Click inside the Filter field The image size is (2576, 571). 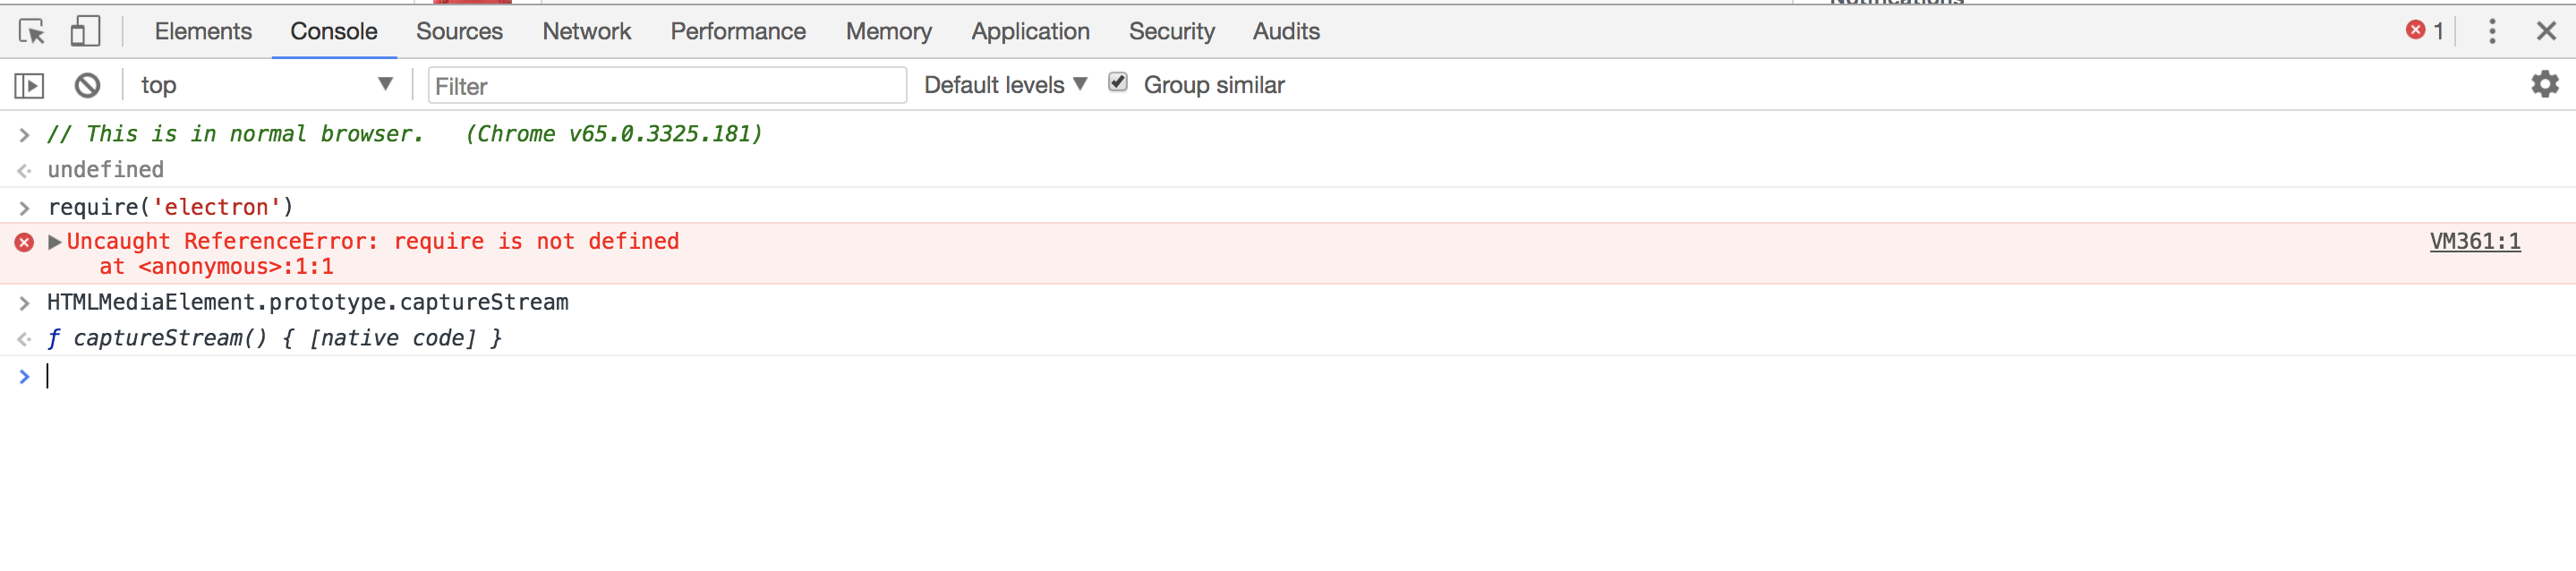coord(667,85)
